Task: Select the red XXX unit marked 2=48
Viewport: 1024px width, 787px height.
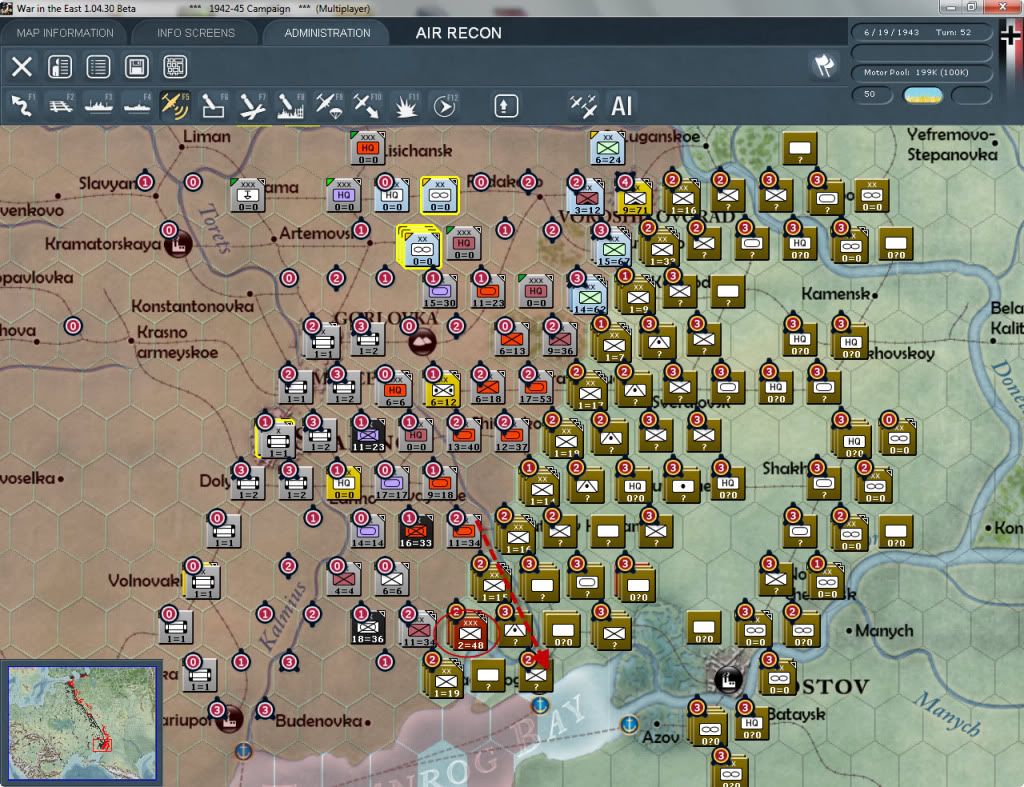Action: point(470,631)
